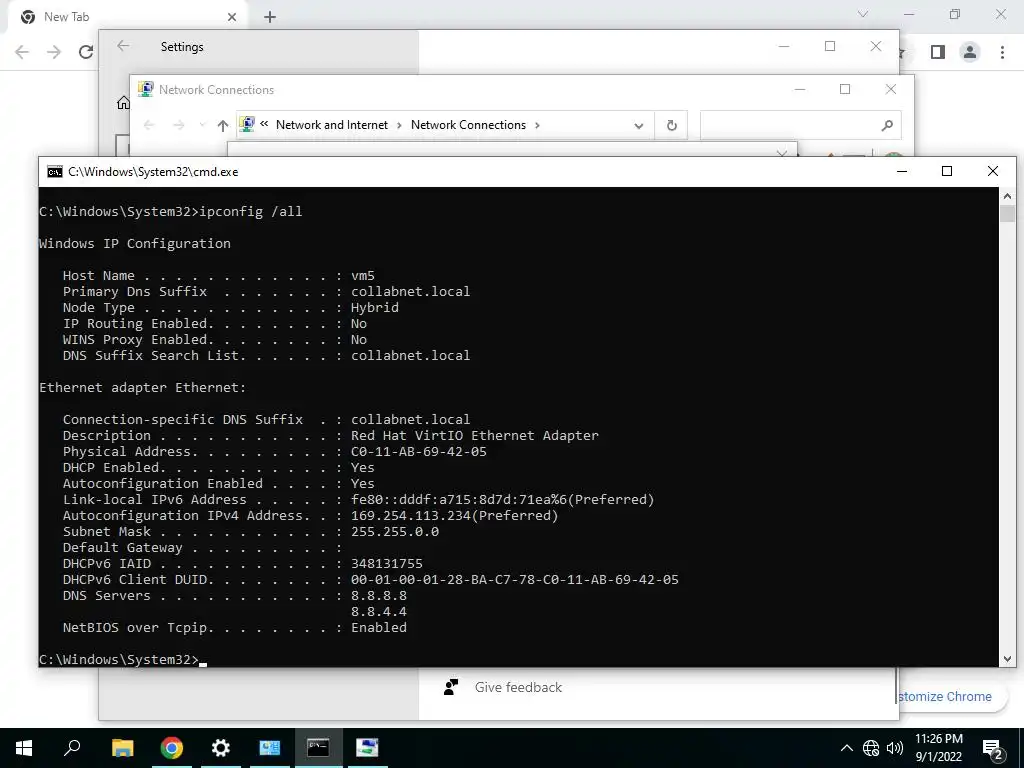Open recent locations dropdown in Network Connections
Viewport: 1024px width, 768px height.
(x=202, y=125)
